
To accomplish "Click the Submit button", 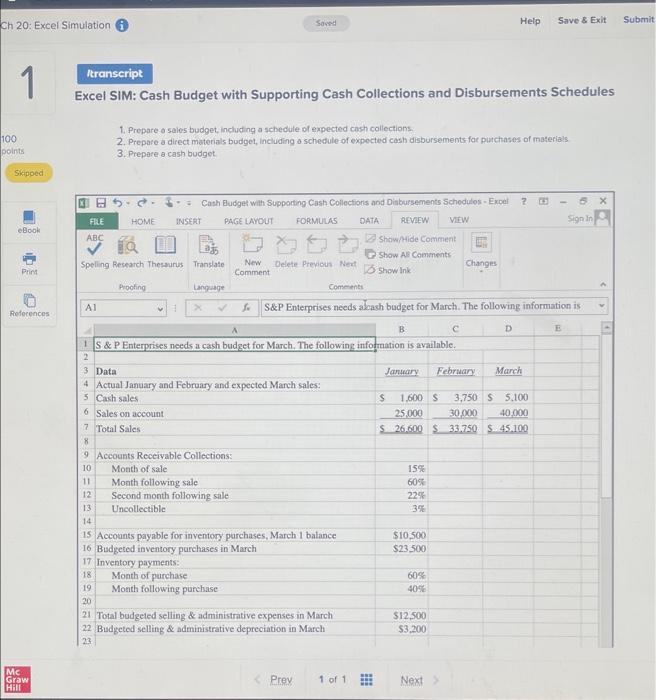I will tap(639, 20).
